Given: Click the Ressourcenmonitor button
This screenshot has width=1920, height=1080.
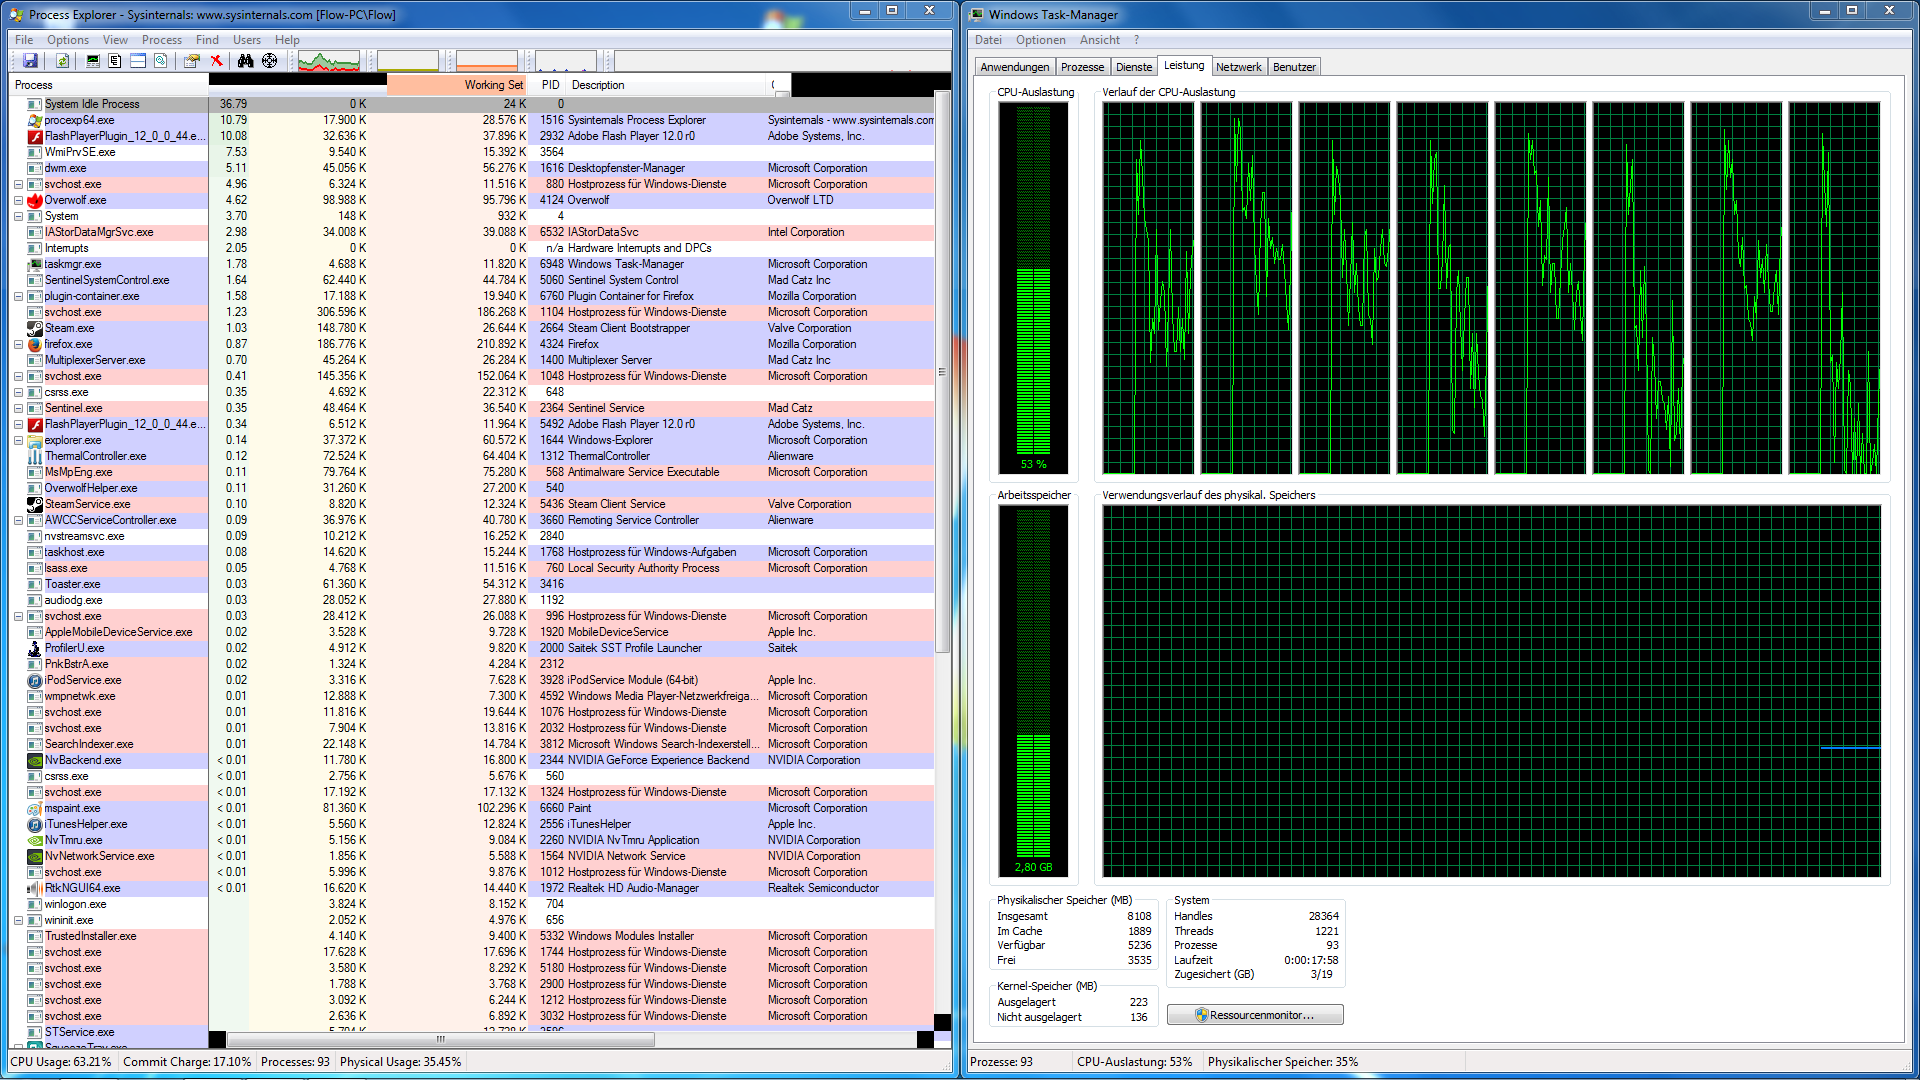Looking at the screenshot, I should point(1255,1015).
